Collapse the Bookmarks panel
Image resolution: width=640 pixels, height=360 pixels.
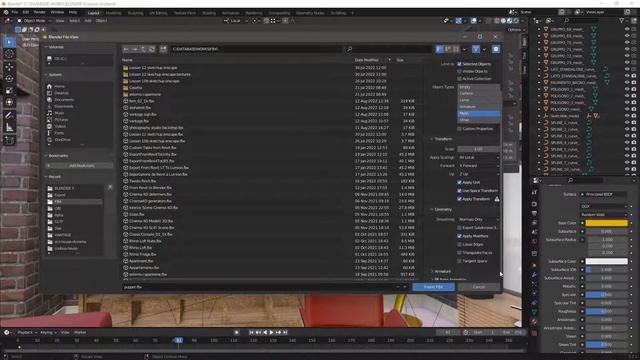click(57, 156)
